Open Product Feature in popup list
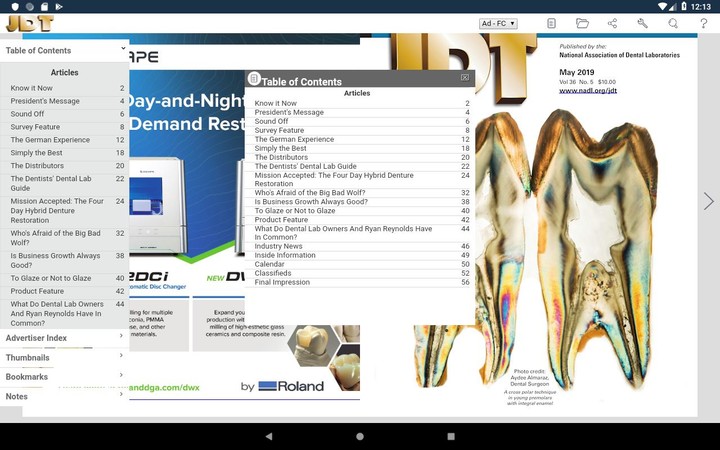720x450 pixels. tap(360, 220)
